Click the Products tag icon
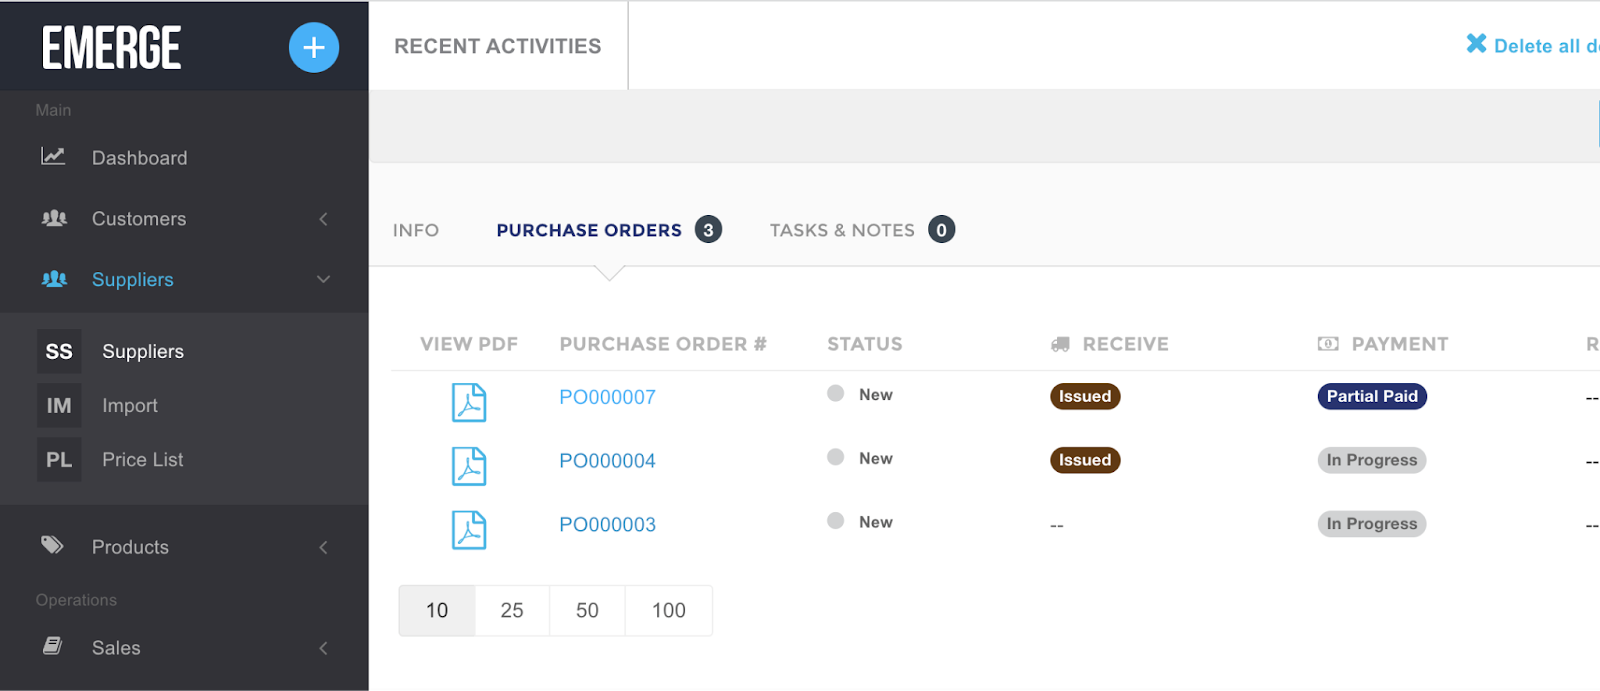Viewport: 1600px width, 691px height. point(52,546)
